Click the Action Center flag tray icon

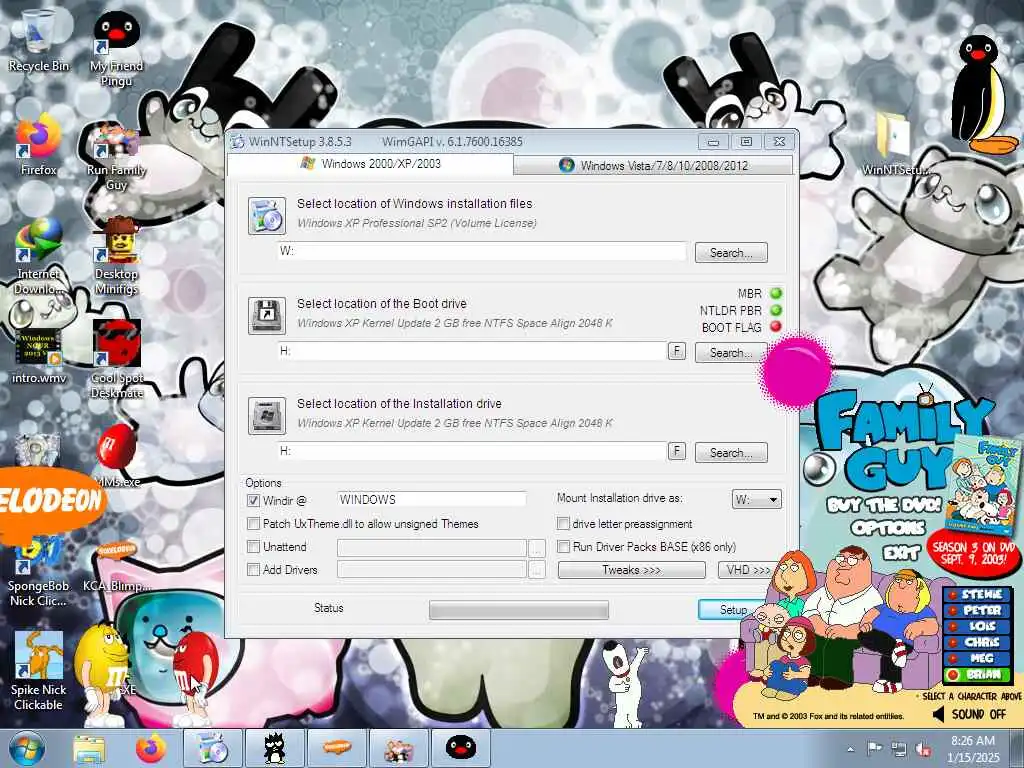pos(874,748)
